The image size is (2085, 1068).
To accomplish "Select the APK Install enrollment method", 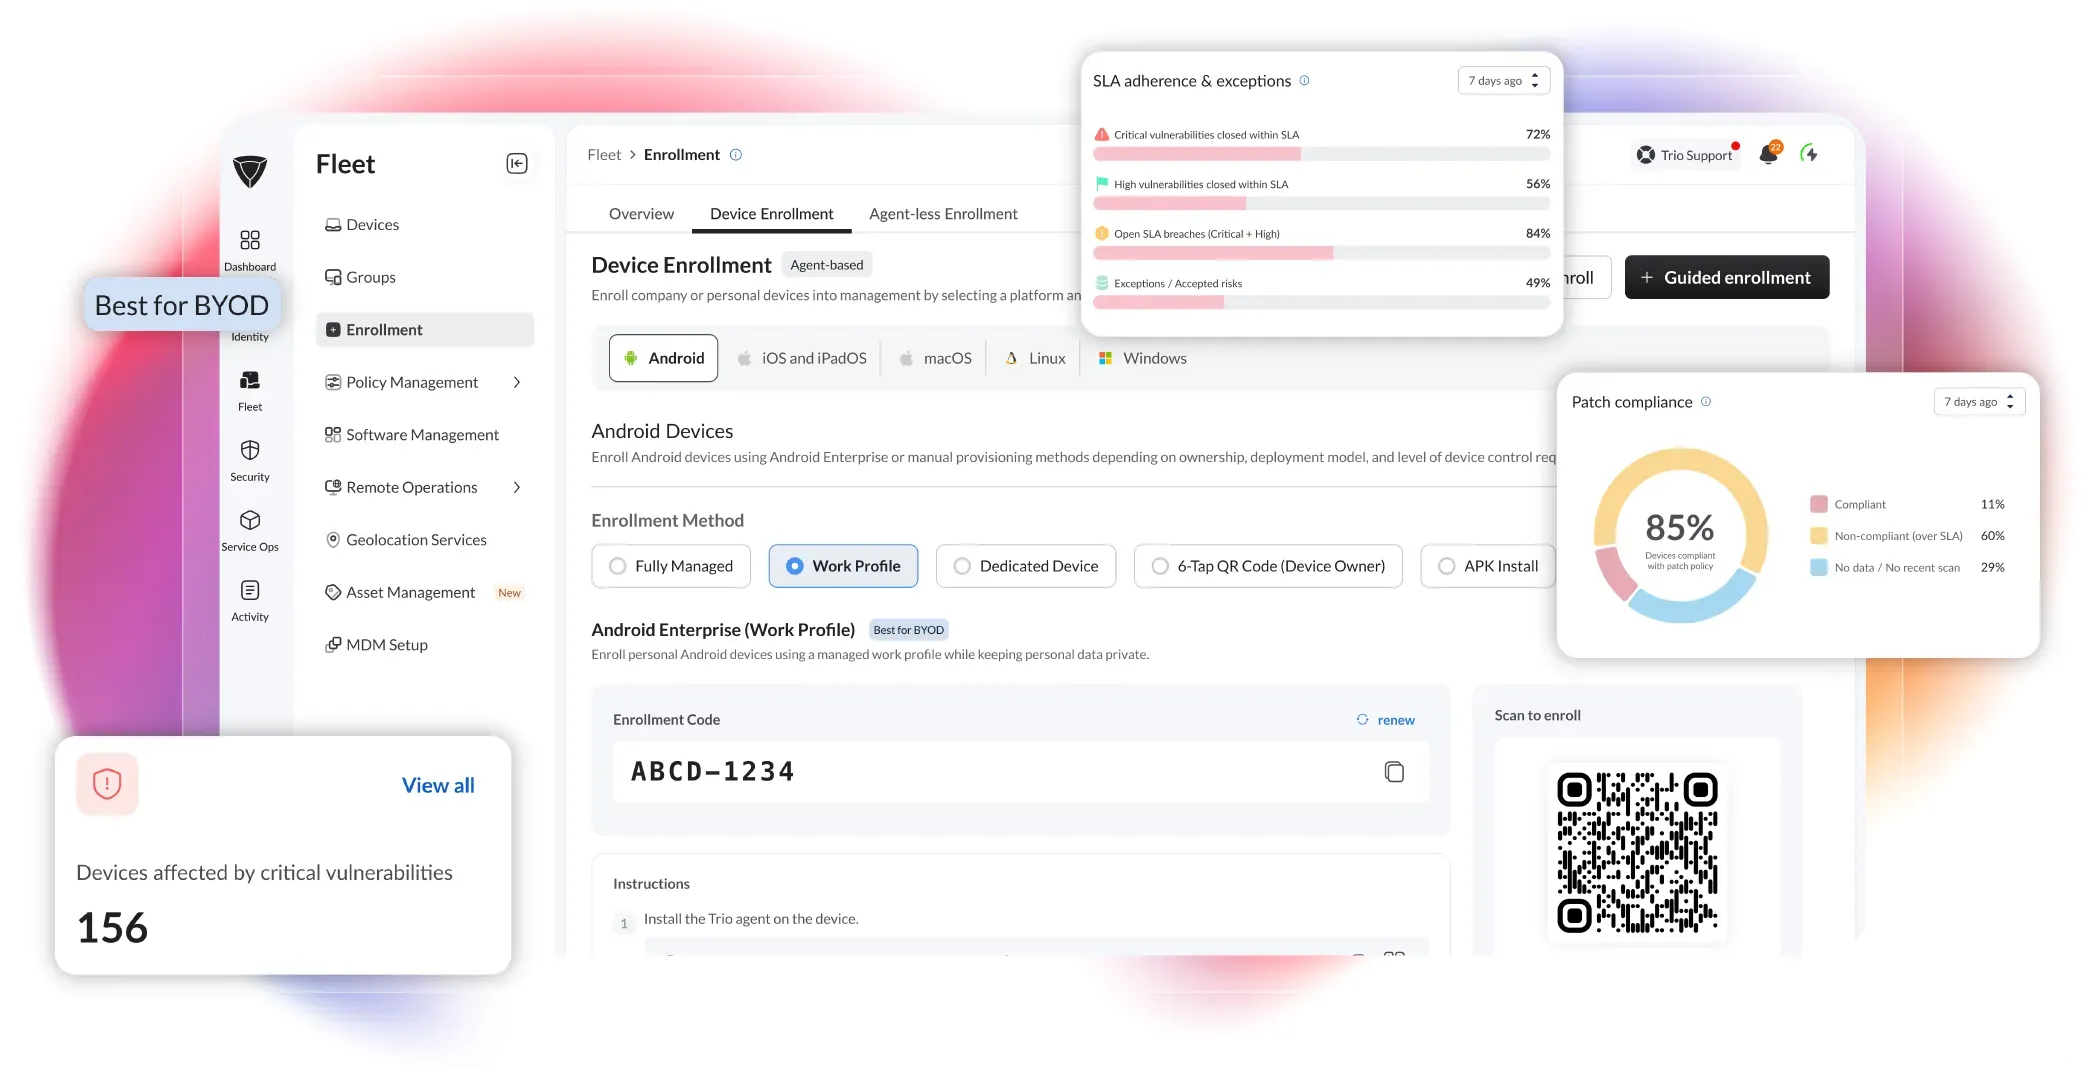I will coord(1488,566).
